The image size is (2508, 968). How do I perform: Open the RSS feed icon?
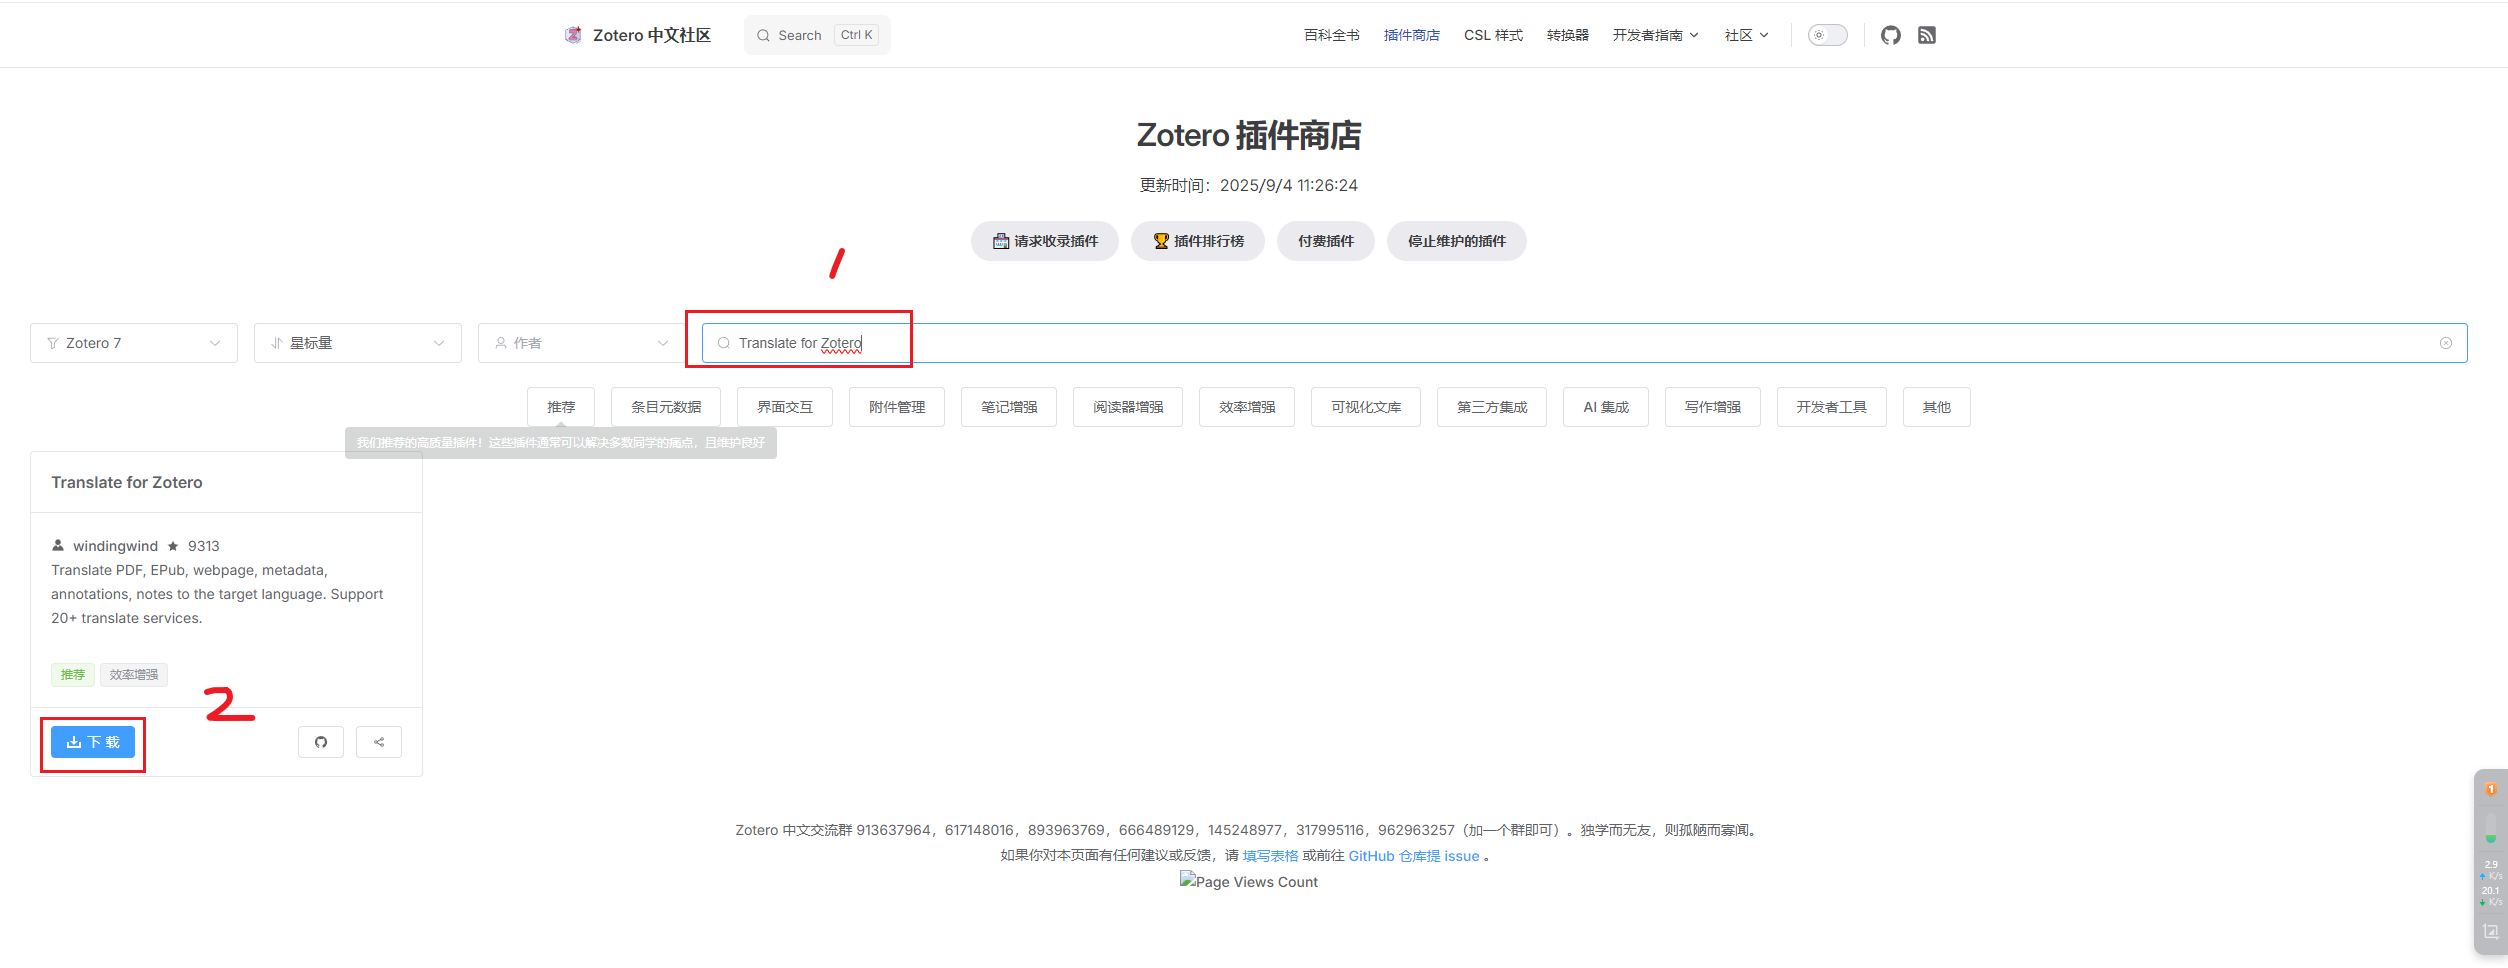coord(1927,35)
